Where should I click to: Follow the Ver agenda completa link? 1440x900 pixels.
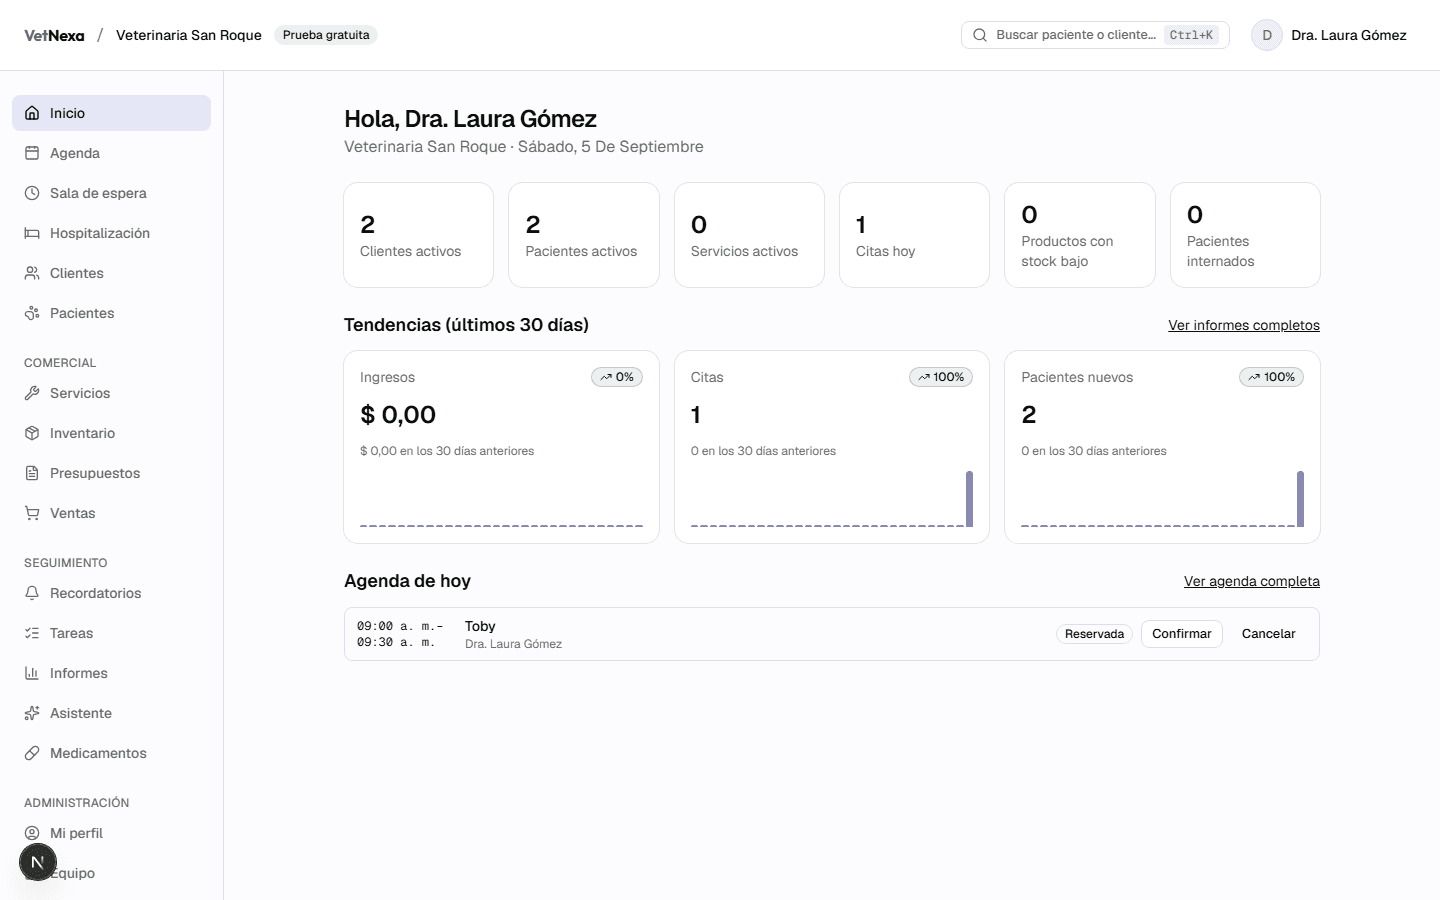coord(1252,581)
